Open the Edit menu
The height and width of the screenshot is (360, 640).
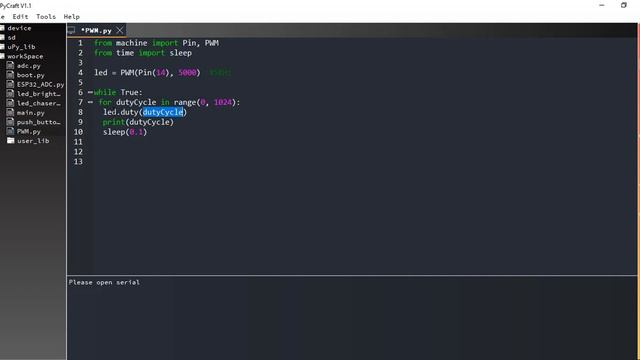[x=20, y=17]
